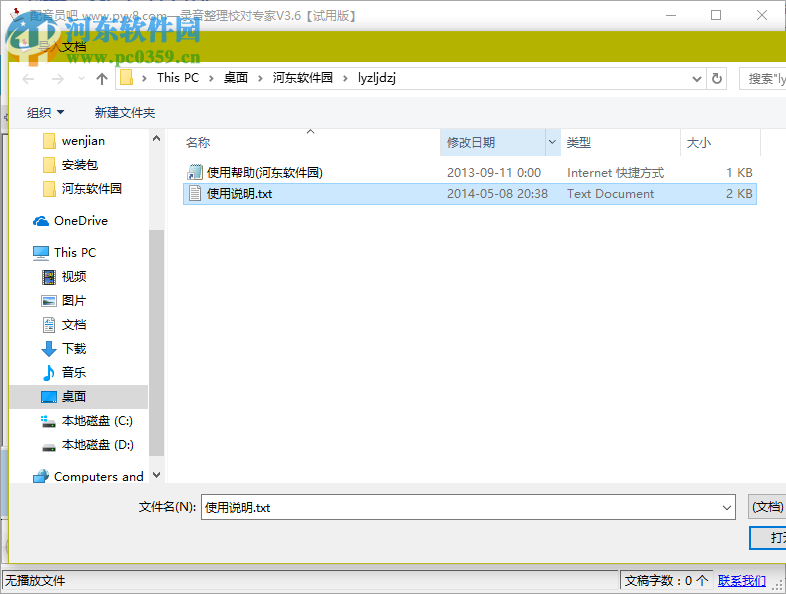Screen dimensions: 786x594
Task: Click the 下载 blue arrow icon
Action: (49, 349)
